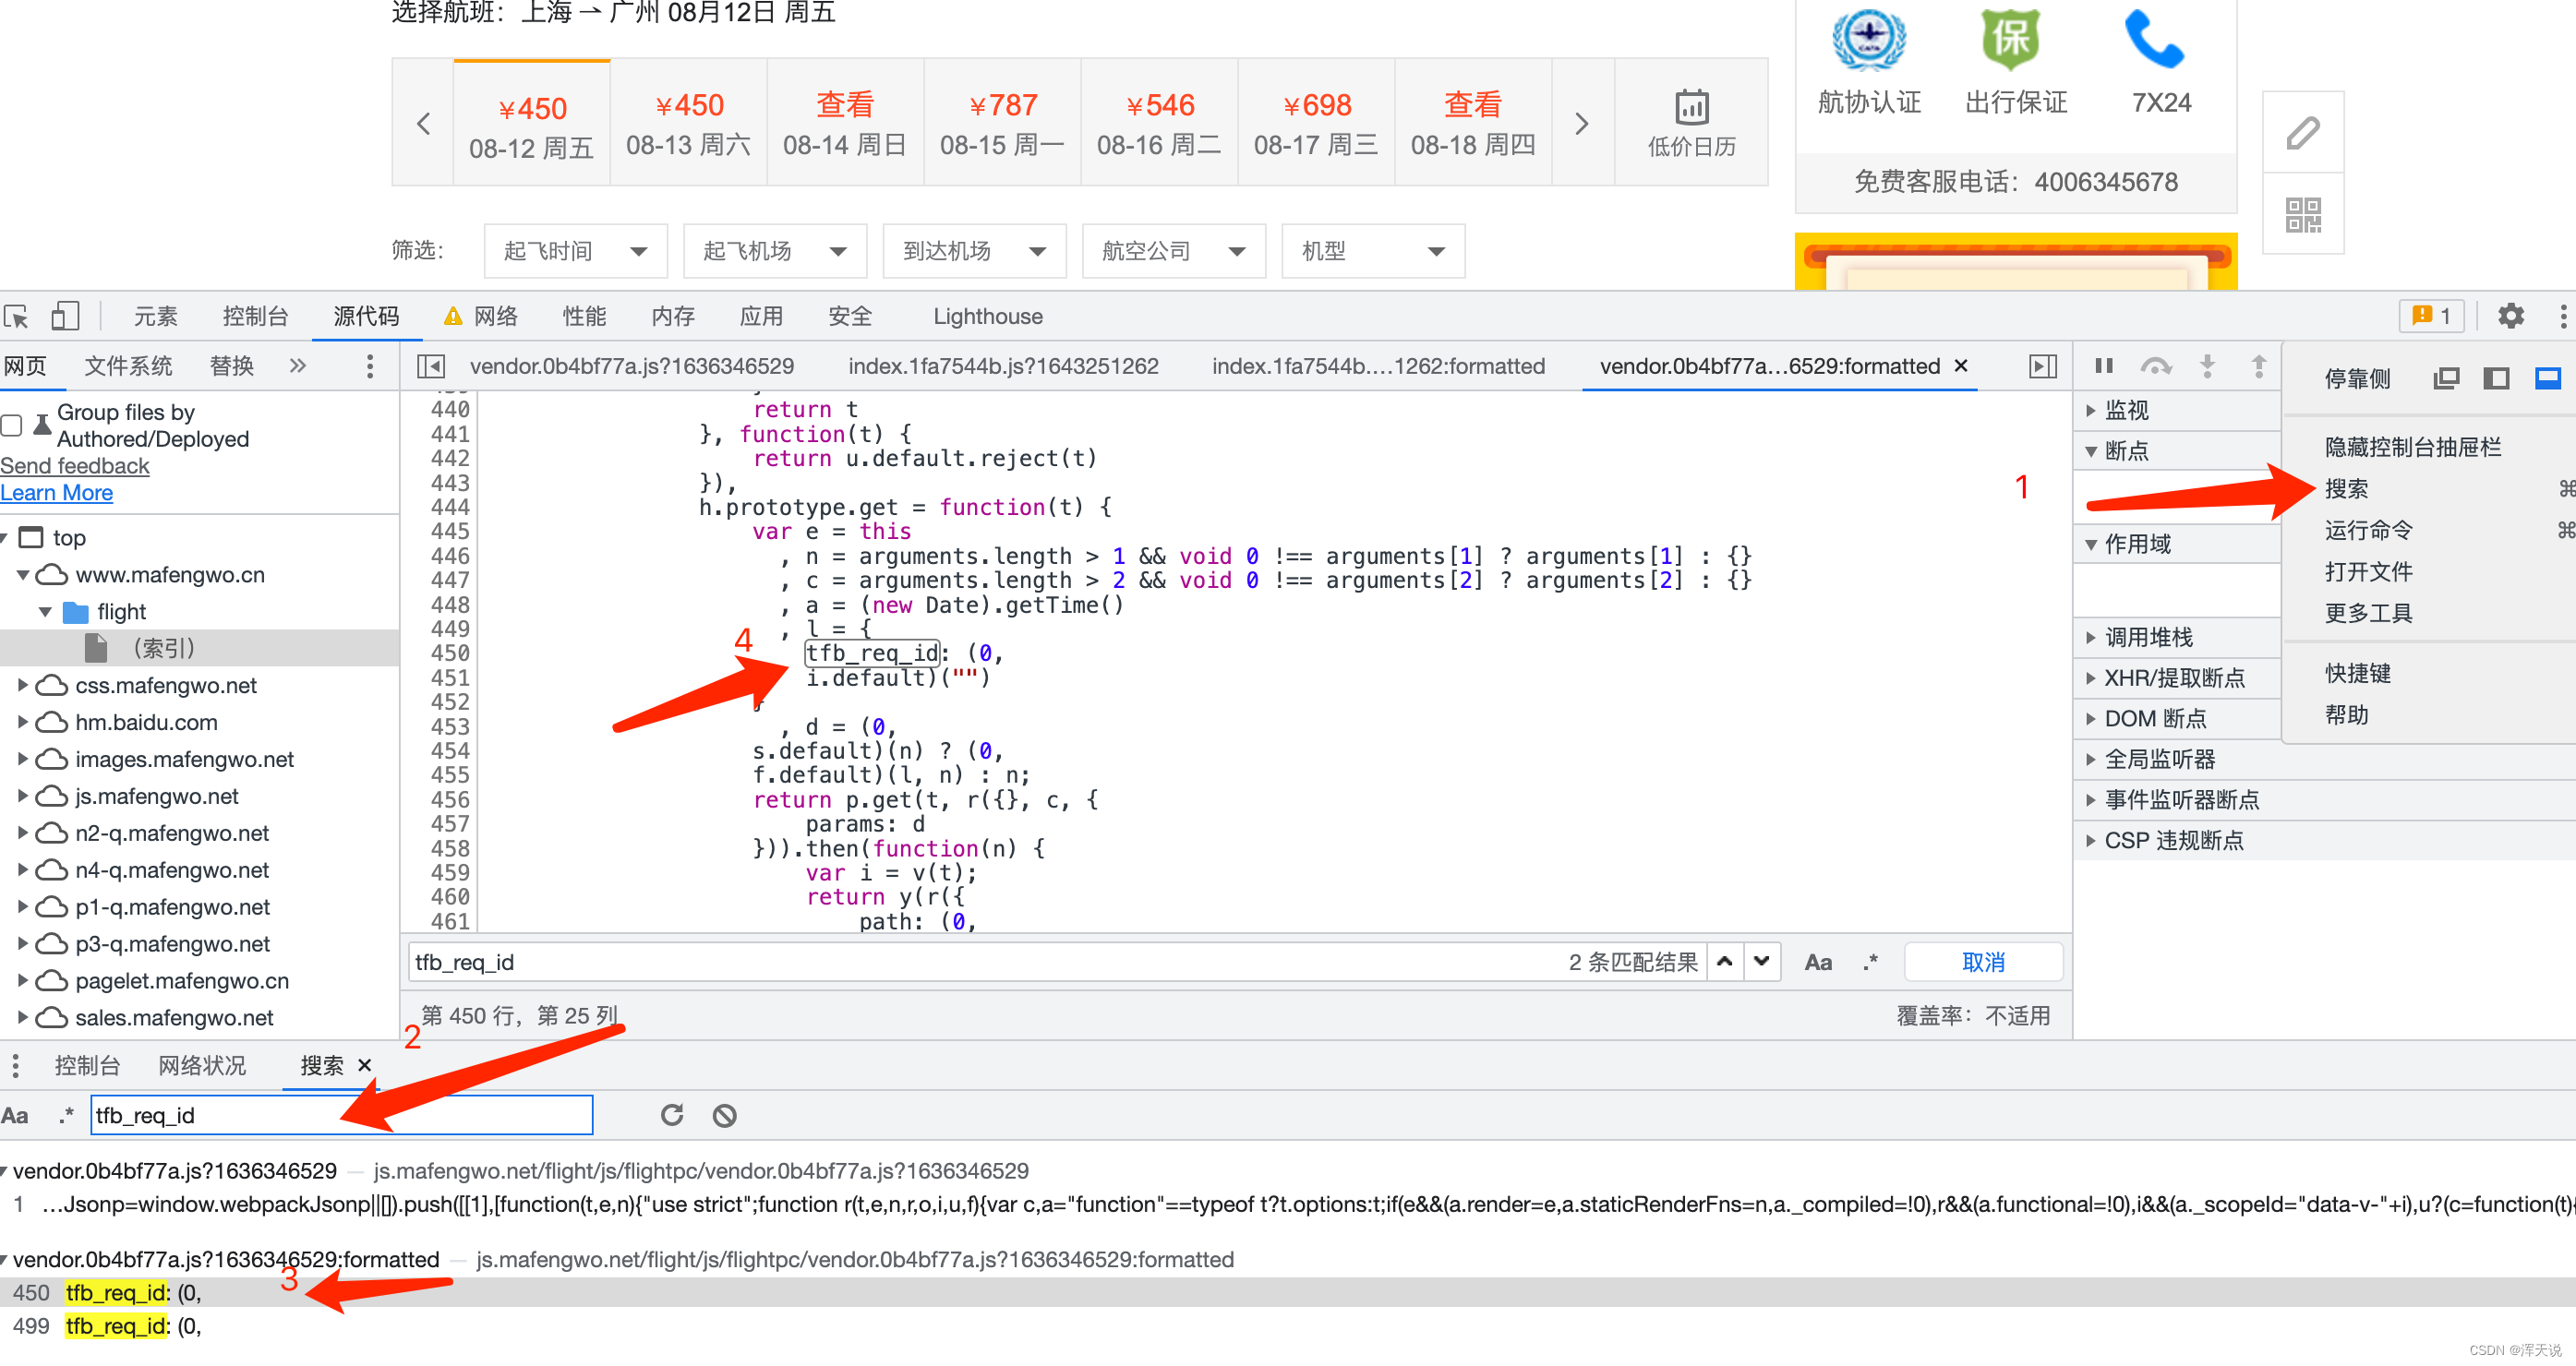Show previous dates with left arrow
Image resolution: width=2576 pixels, height=1366 pixels.
click(x=423, y=123)
